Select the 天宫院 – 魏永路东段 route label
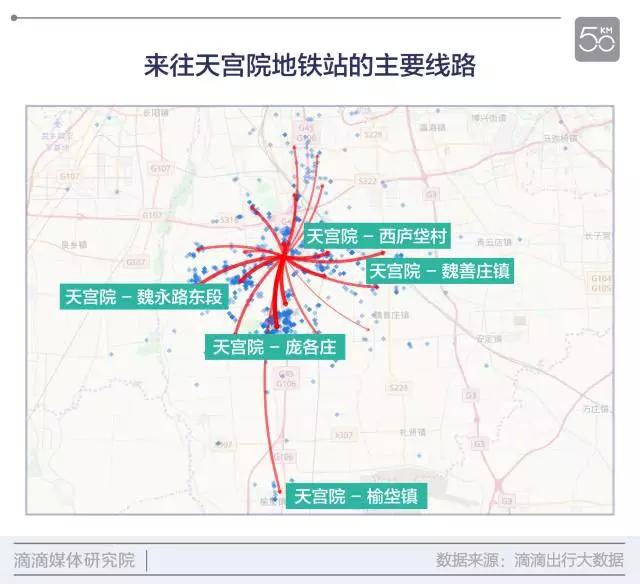The image size is (640, 584). point(144,296)
